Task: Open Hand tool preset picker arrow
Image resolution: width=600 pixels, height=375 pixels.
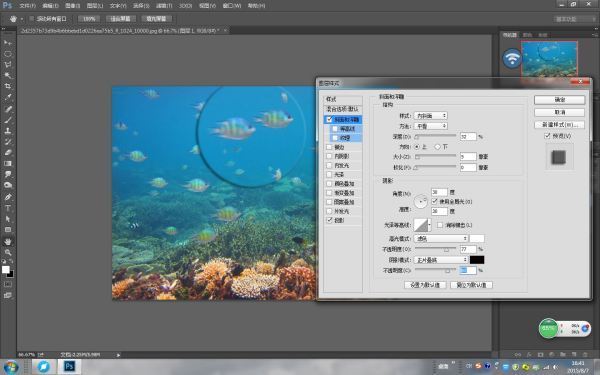Action: (22, 19)
